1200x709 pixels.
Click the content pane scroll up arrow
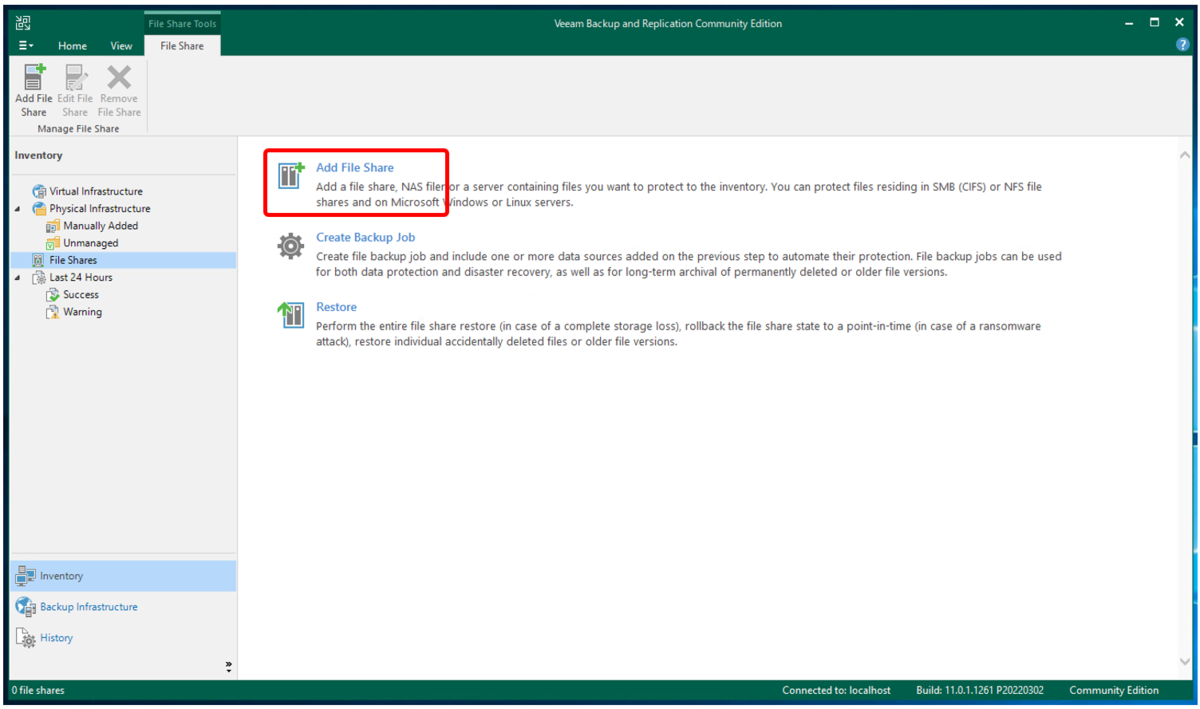click(1185, 155)
